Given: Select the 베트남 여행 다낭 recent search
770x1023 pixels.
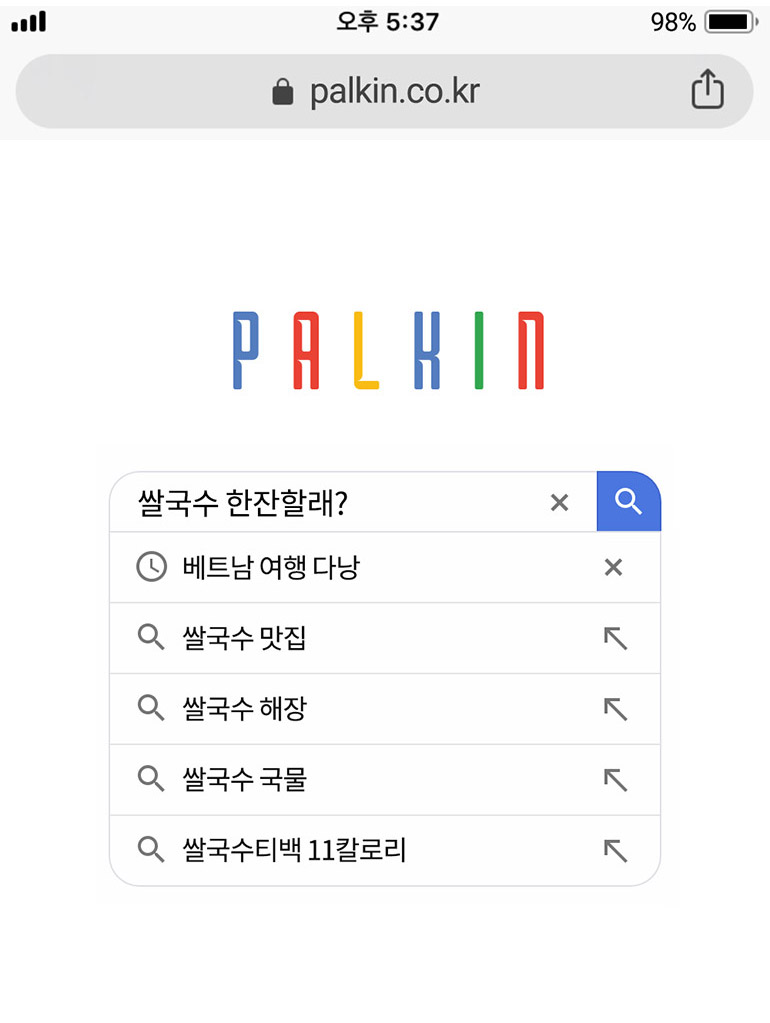Looking at the screenshot, I should [x=271, y=568].
